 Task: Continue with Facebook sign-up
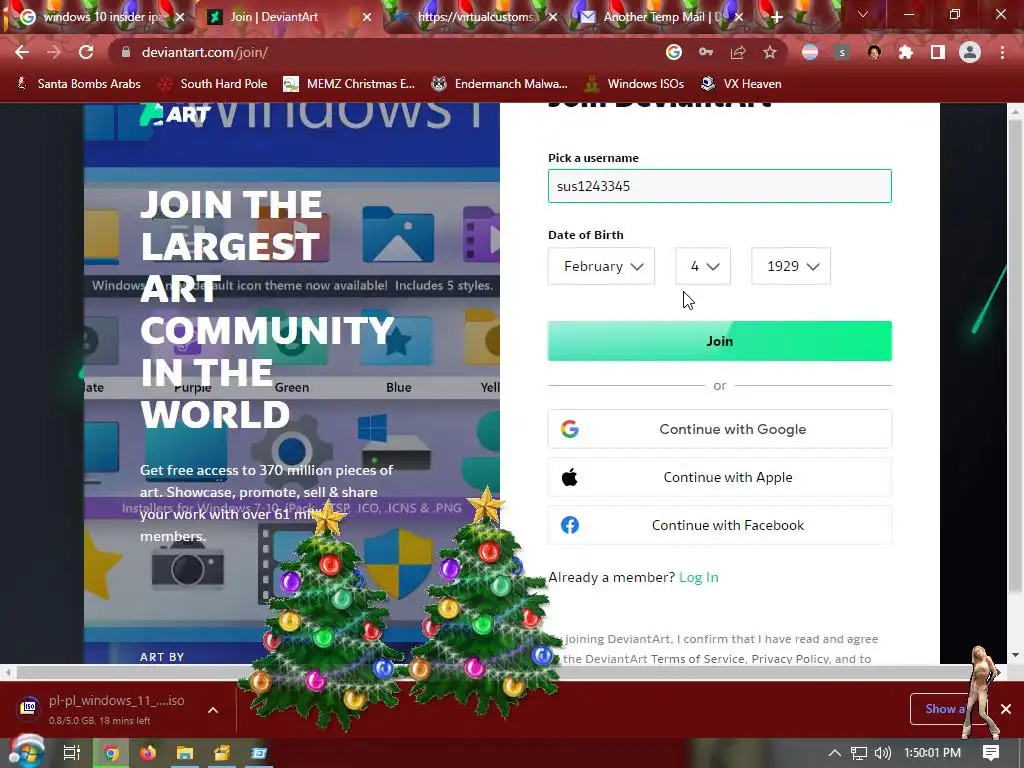[x=720, y=525]
